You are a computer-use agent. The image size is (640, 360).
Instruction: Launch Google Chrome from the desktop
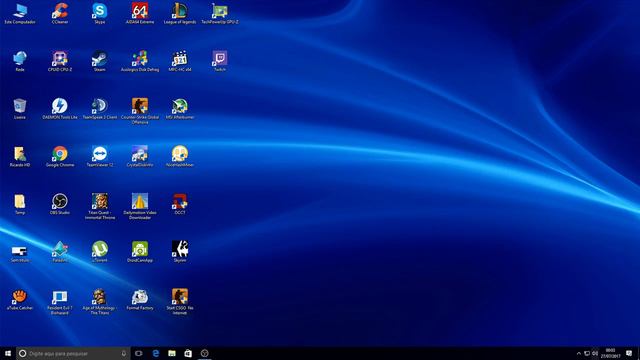point(60,157)
